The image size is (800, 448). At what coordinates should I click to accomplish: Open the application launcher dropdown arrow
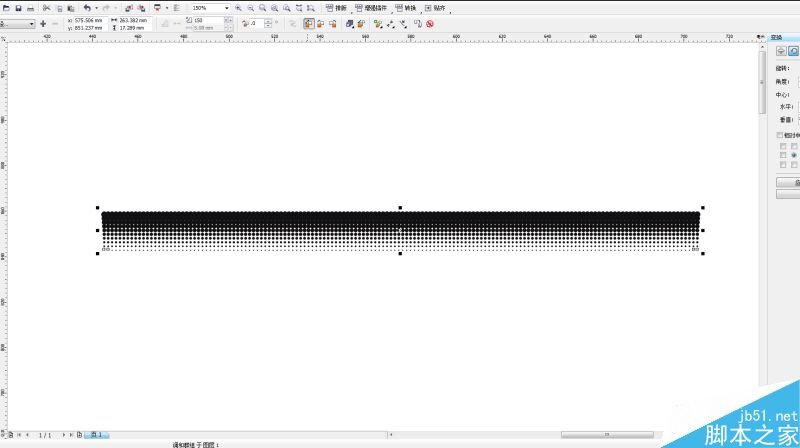click(167, 8)
